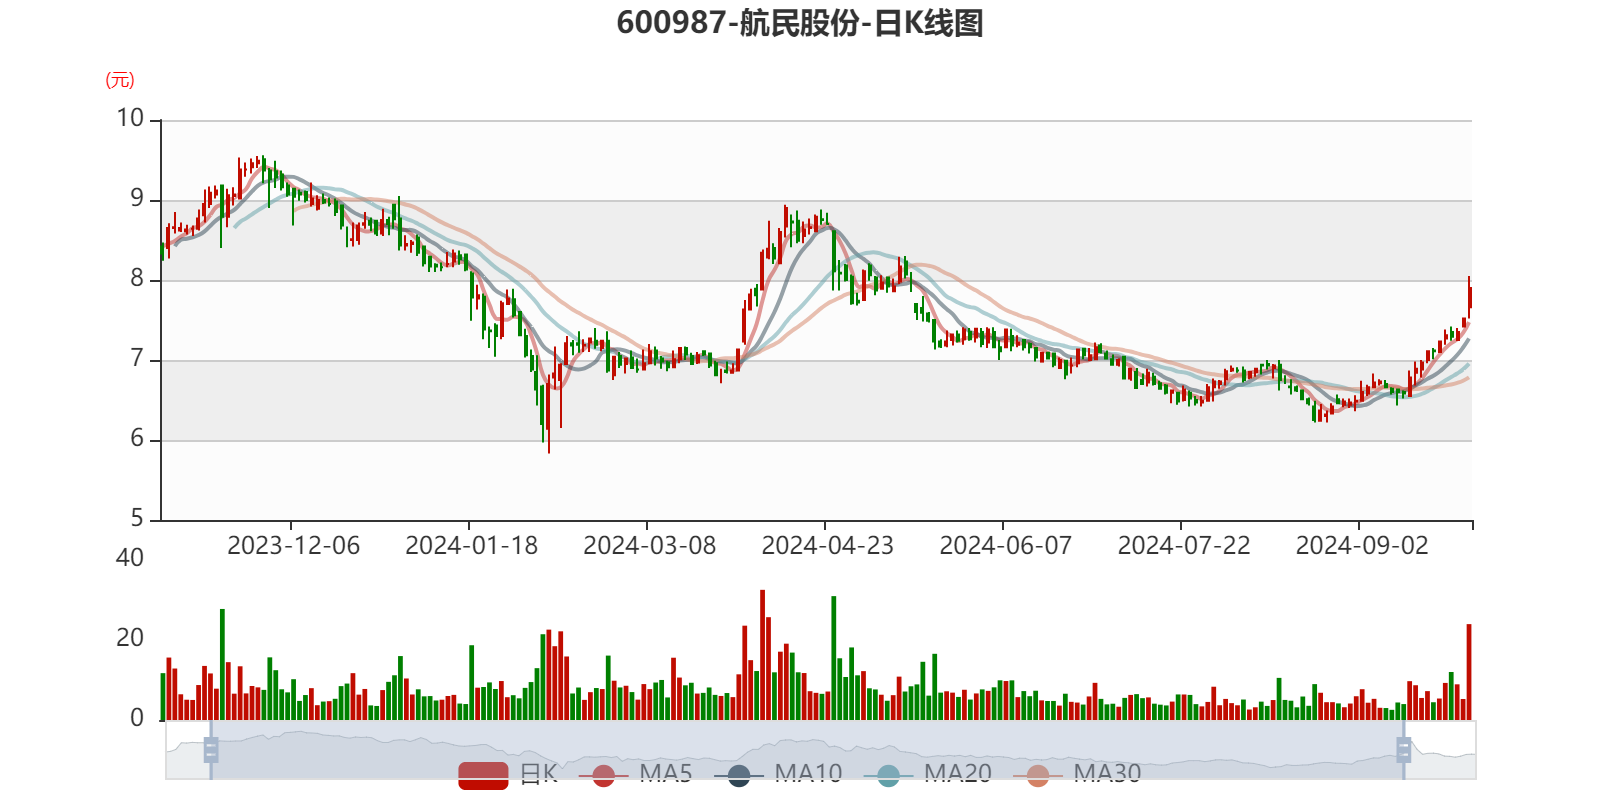Viewport: 1600px width, 800px height.
Task: Click the price axis label 7
Action: click(137, 359)
